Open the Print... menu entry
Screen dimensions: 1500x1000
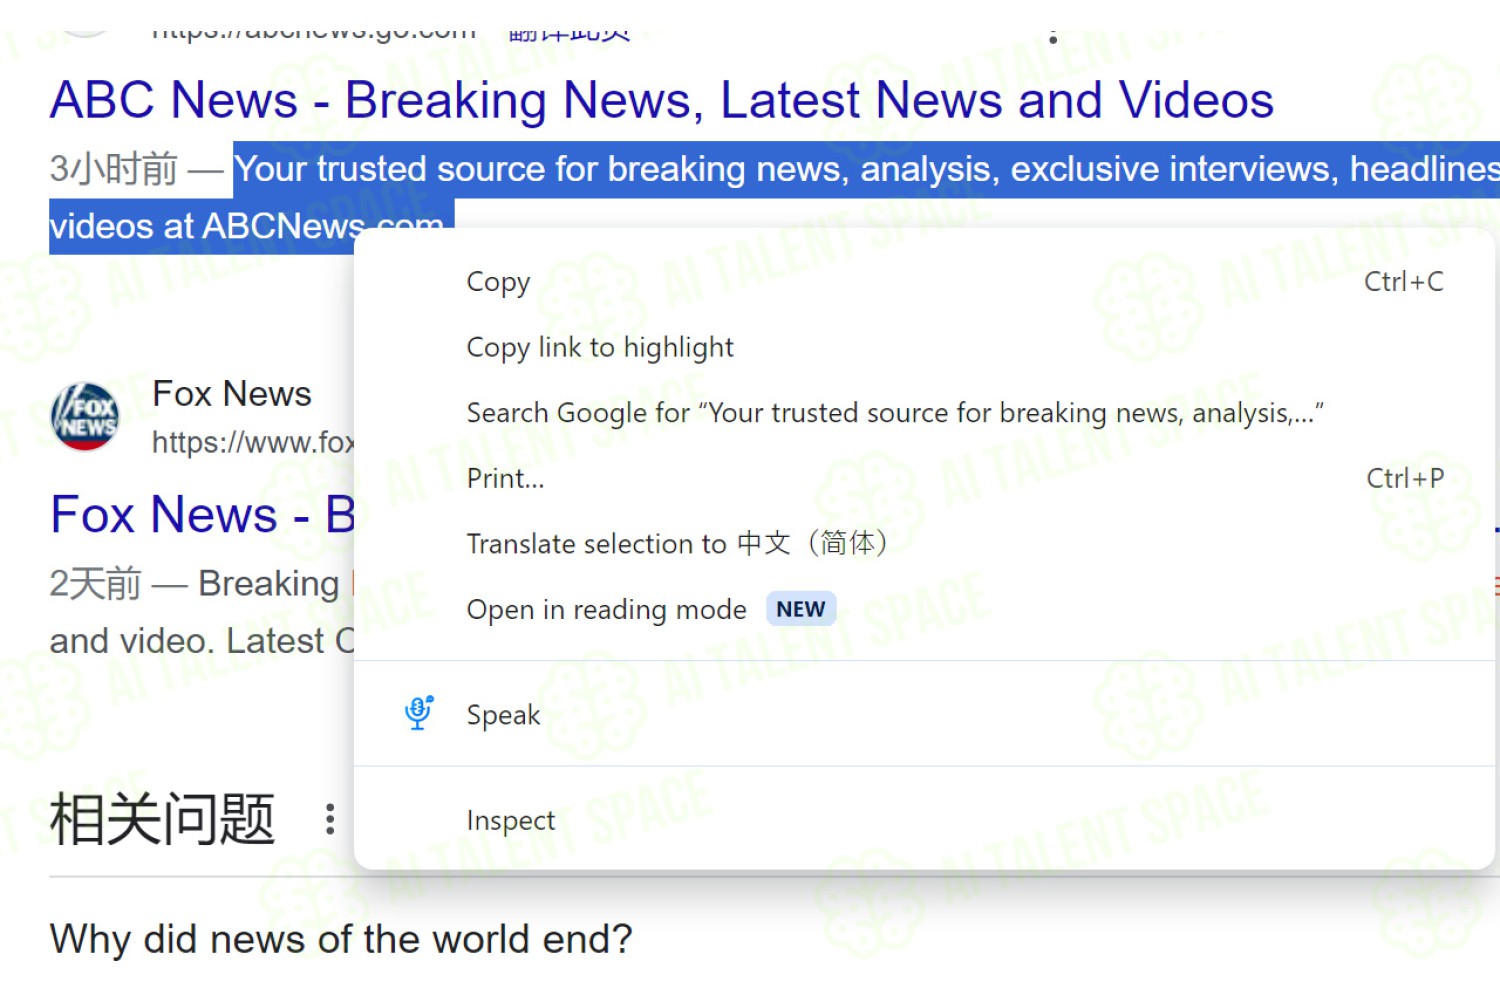click(x=924, y=478)
